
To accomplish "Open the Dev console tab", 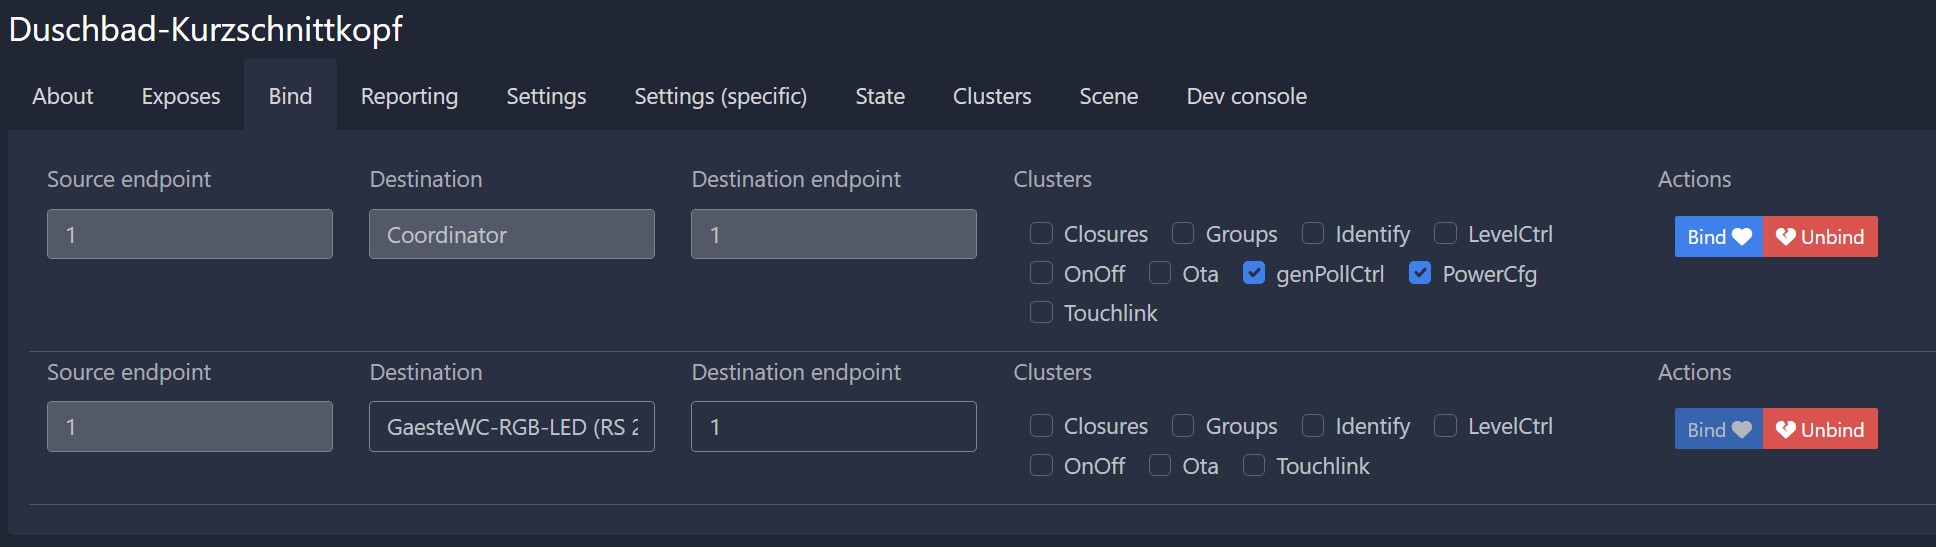I will pos(1246,96).
